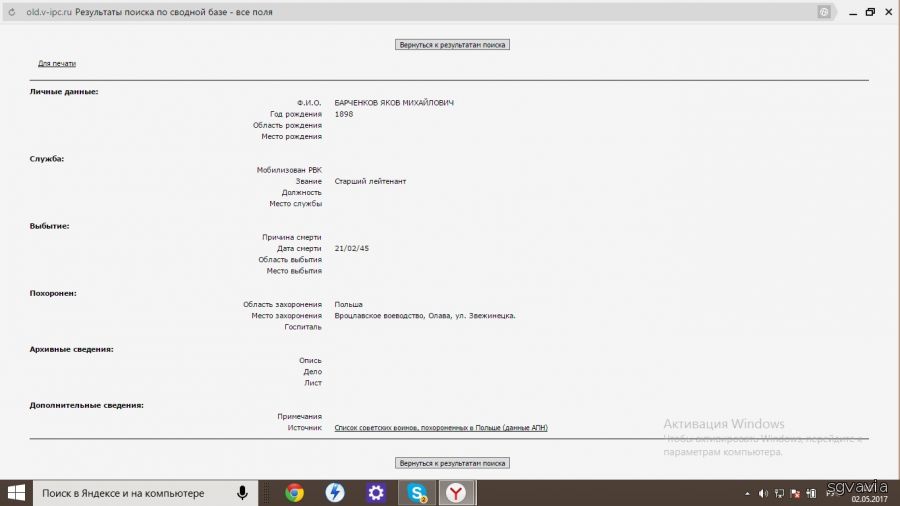
Task: Open the purple gear settings app in taskbar
Action: [x=376, y=493]
